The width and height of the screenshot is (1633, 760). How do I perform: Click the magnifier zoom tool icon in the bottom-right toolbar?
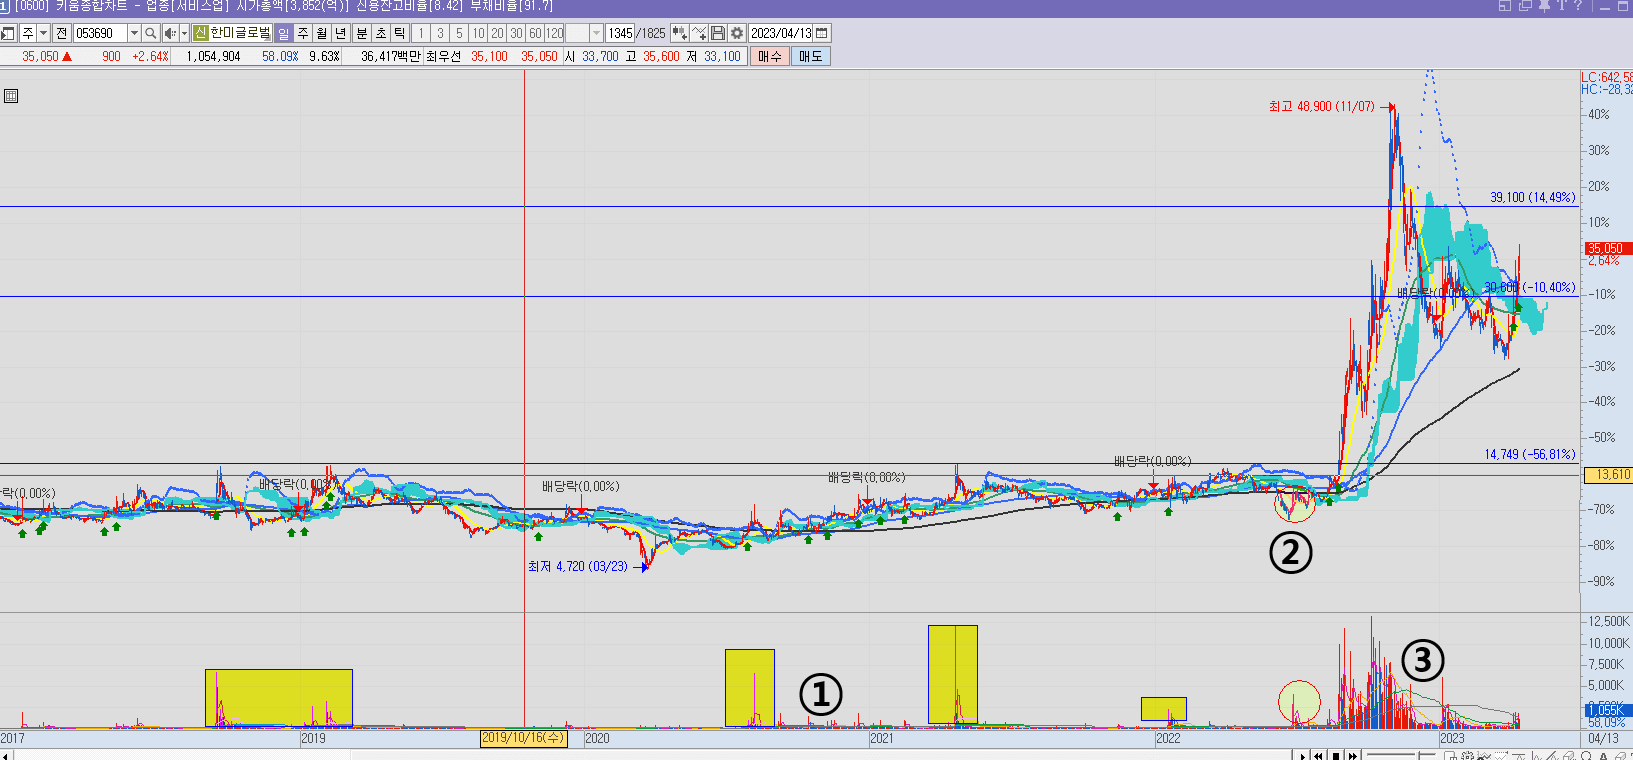[x=1586, y=755]
